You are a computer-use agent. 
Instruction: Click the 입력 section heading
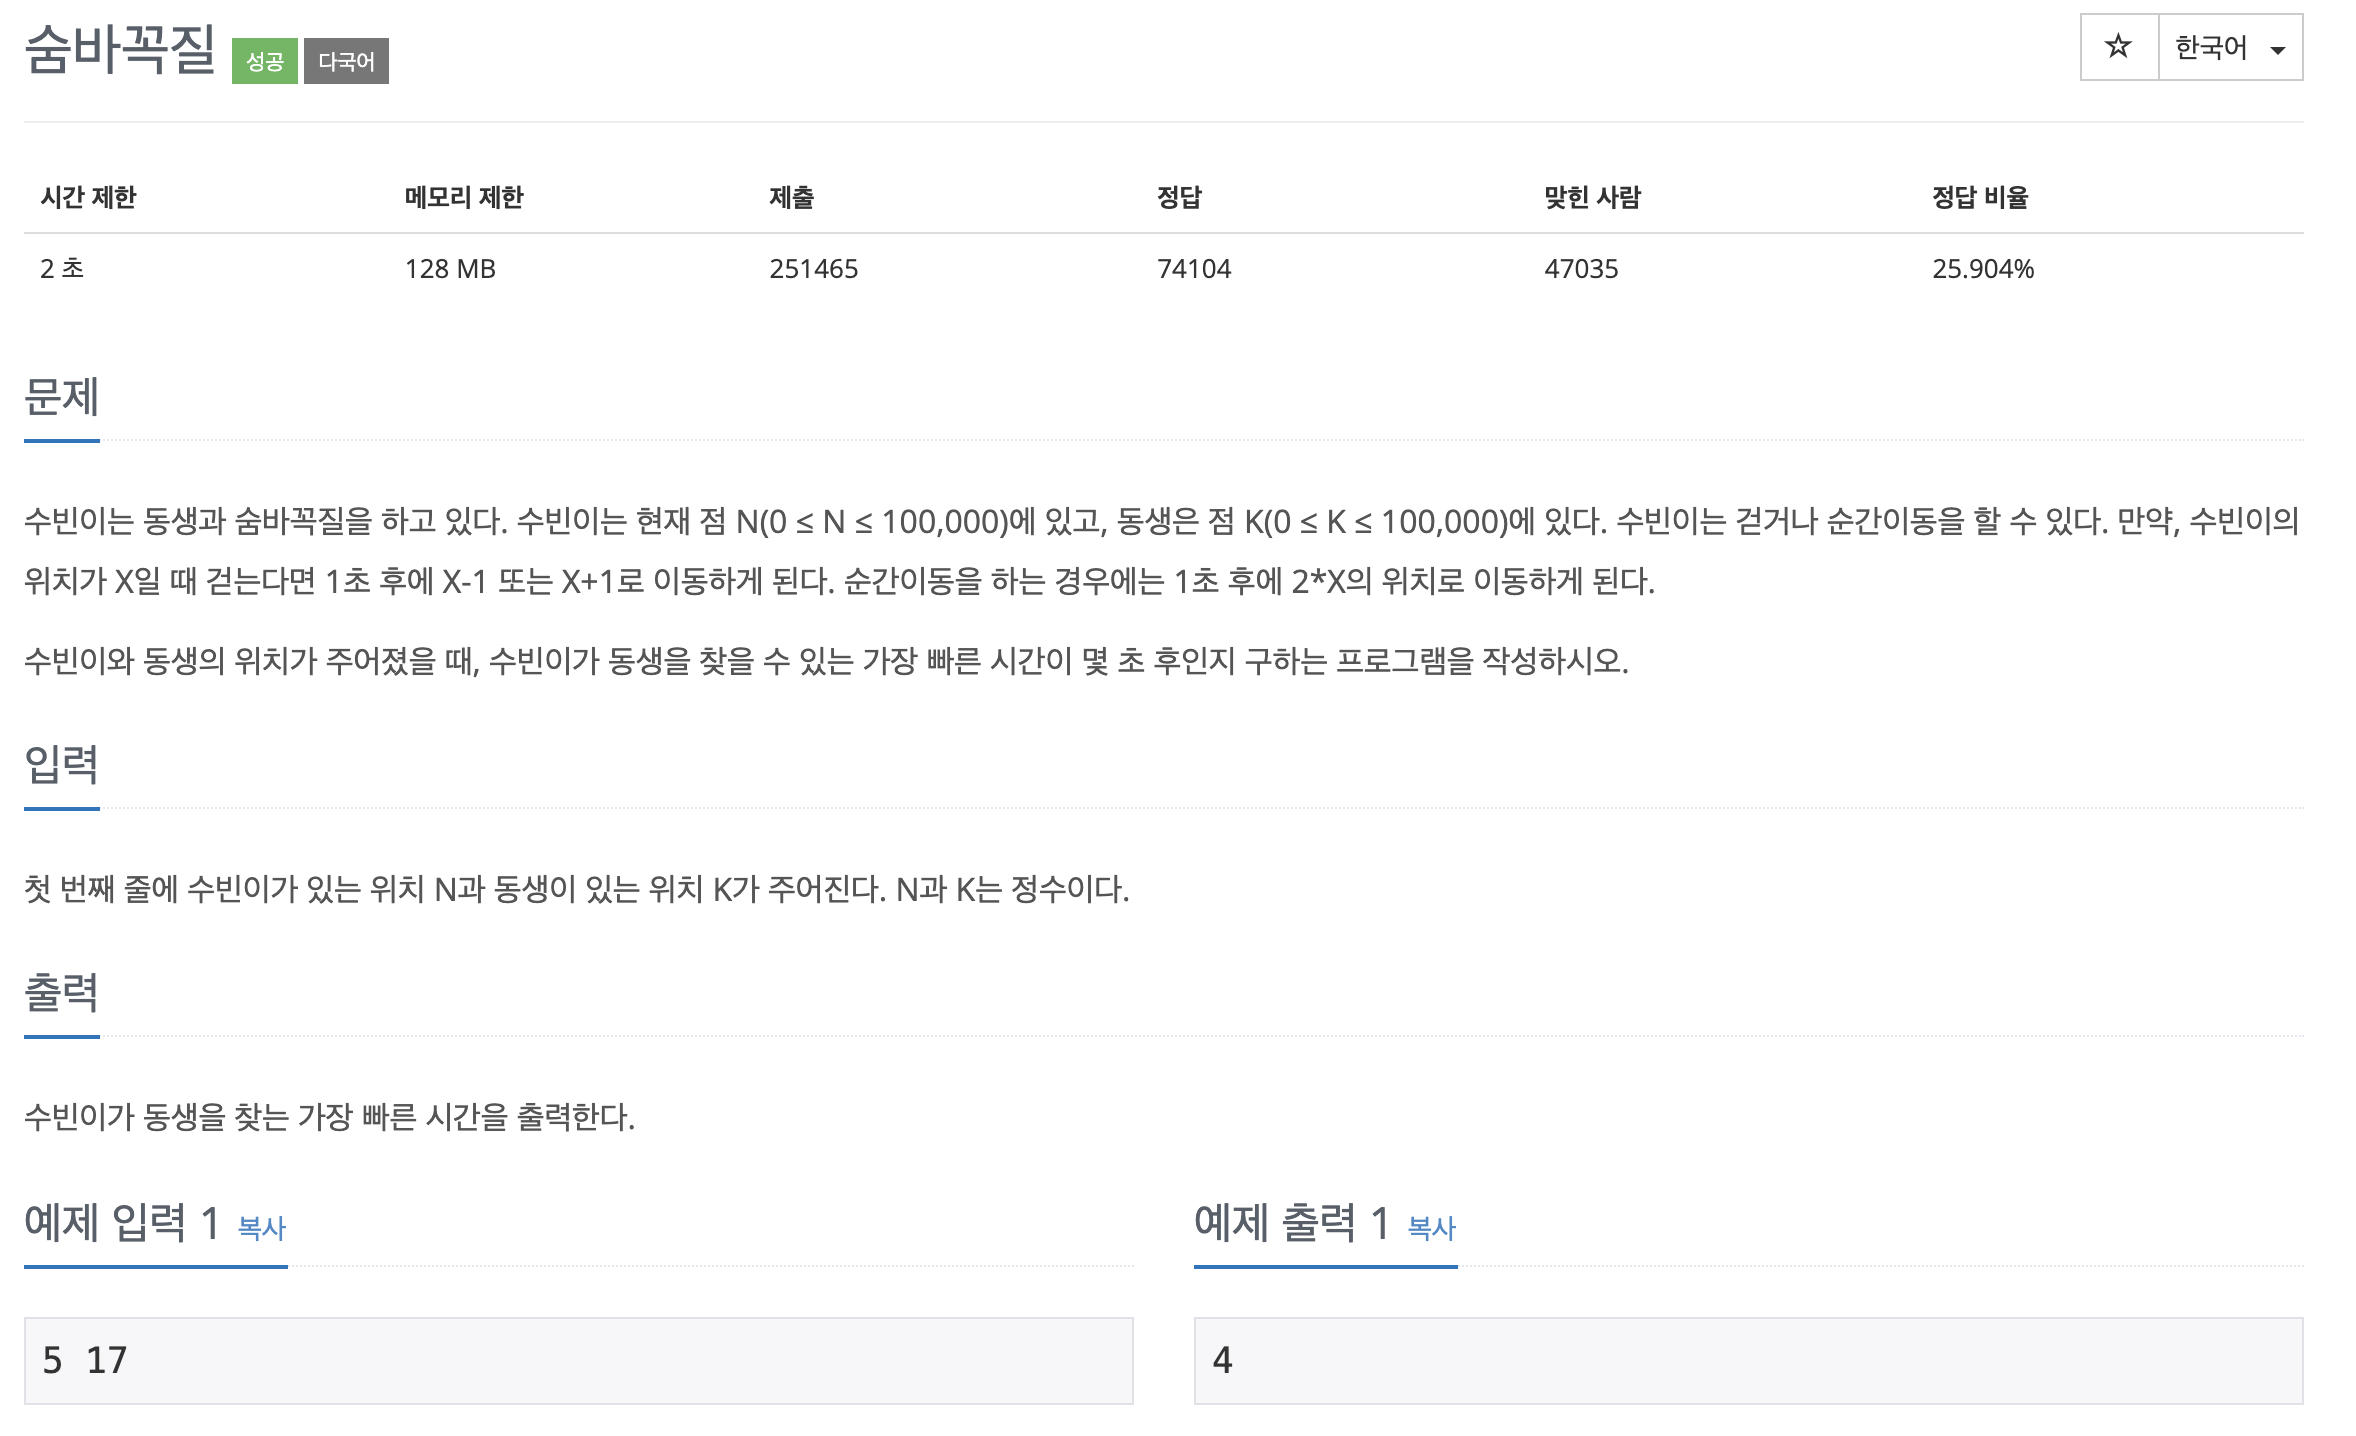[62, 764]
